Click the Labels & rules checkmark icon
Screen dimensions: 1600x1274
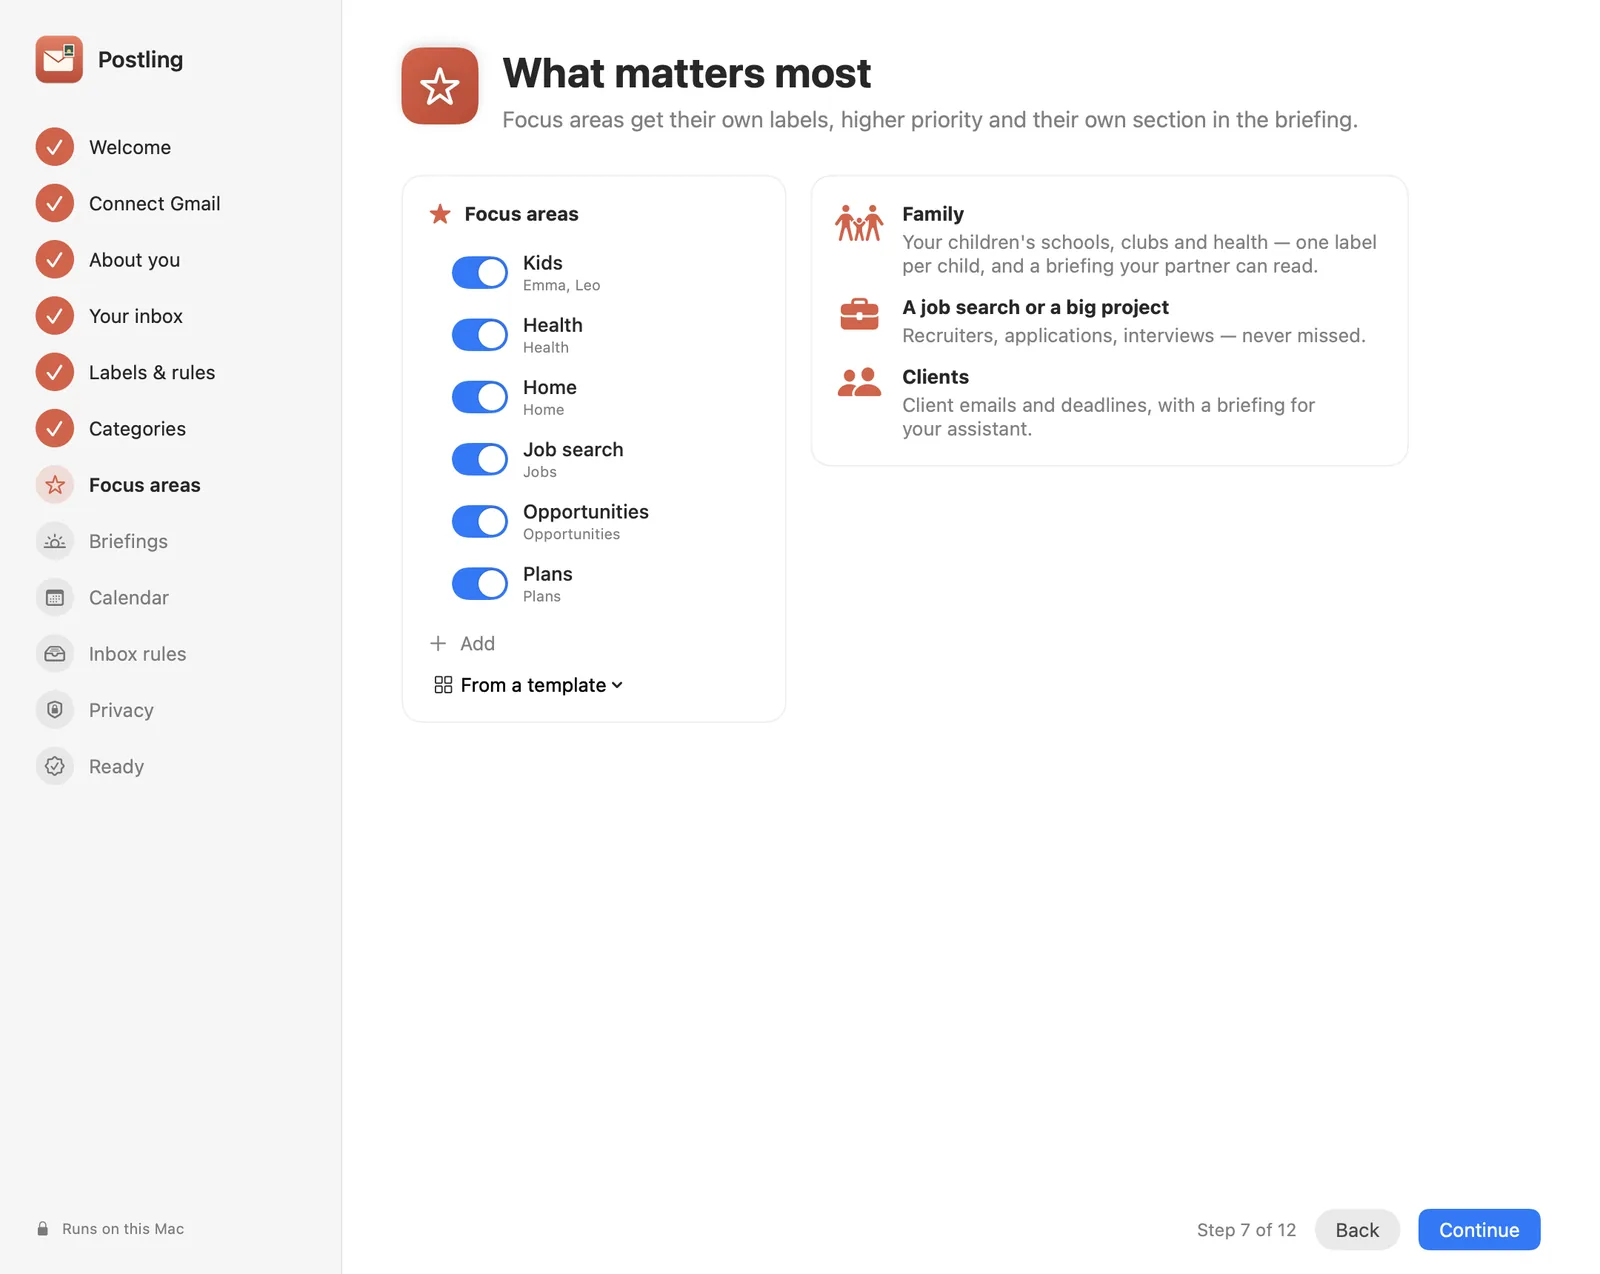pyautogui.click(x=55, y=372)
